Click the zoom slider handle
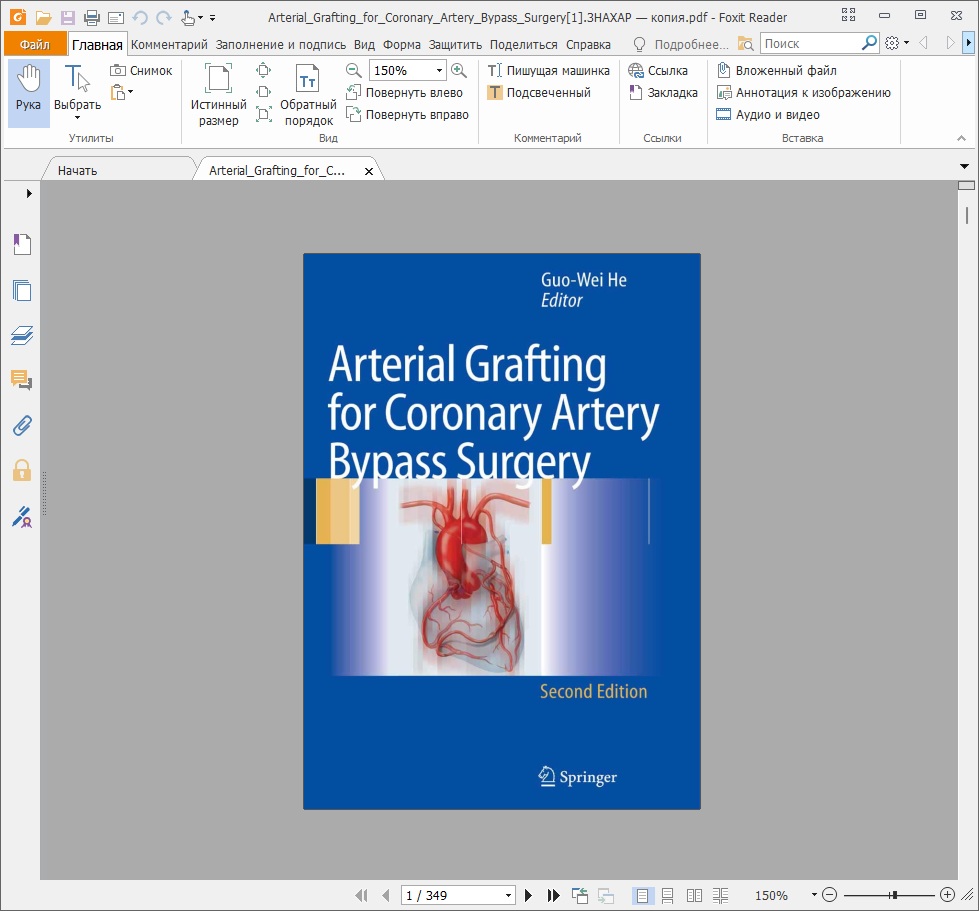The height and width of the screenshot is (911, 979). tap(895, 895)
